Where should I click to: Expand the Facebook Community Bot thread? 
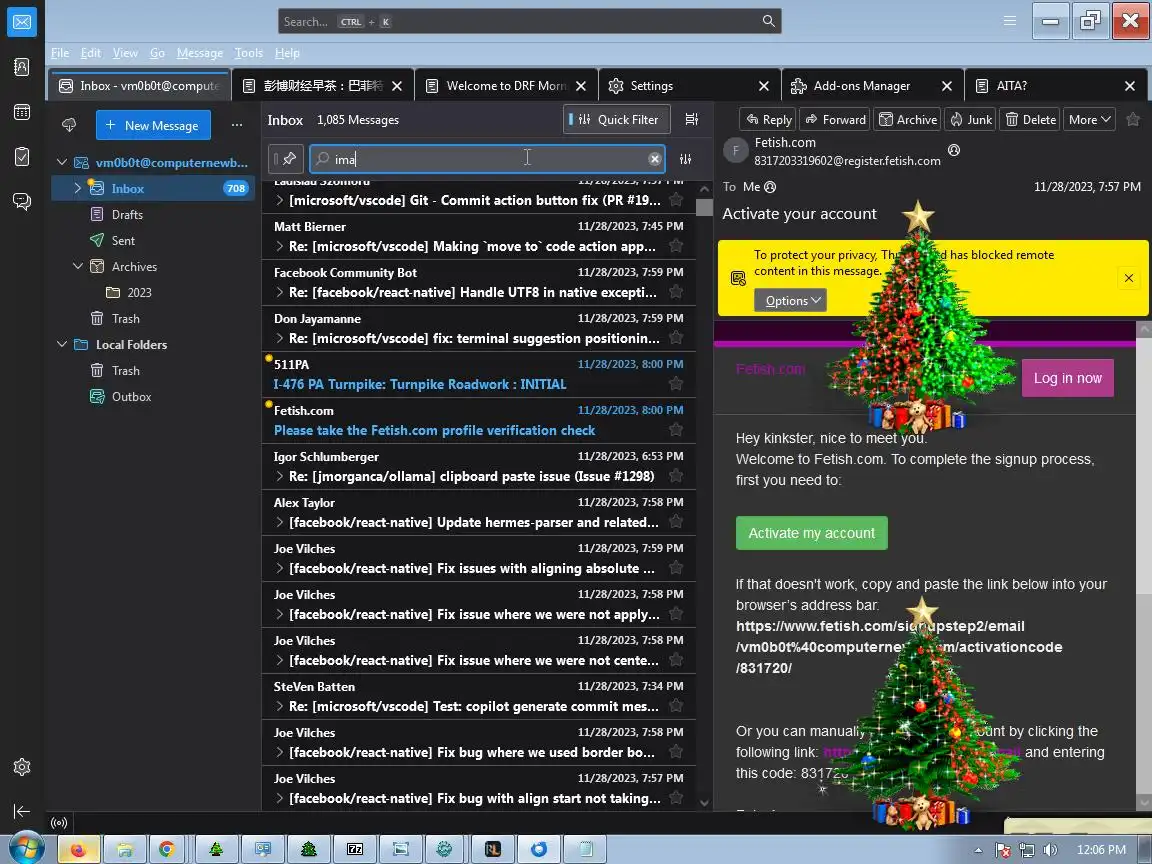[x=279, y=292]
